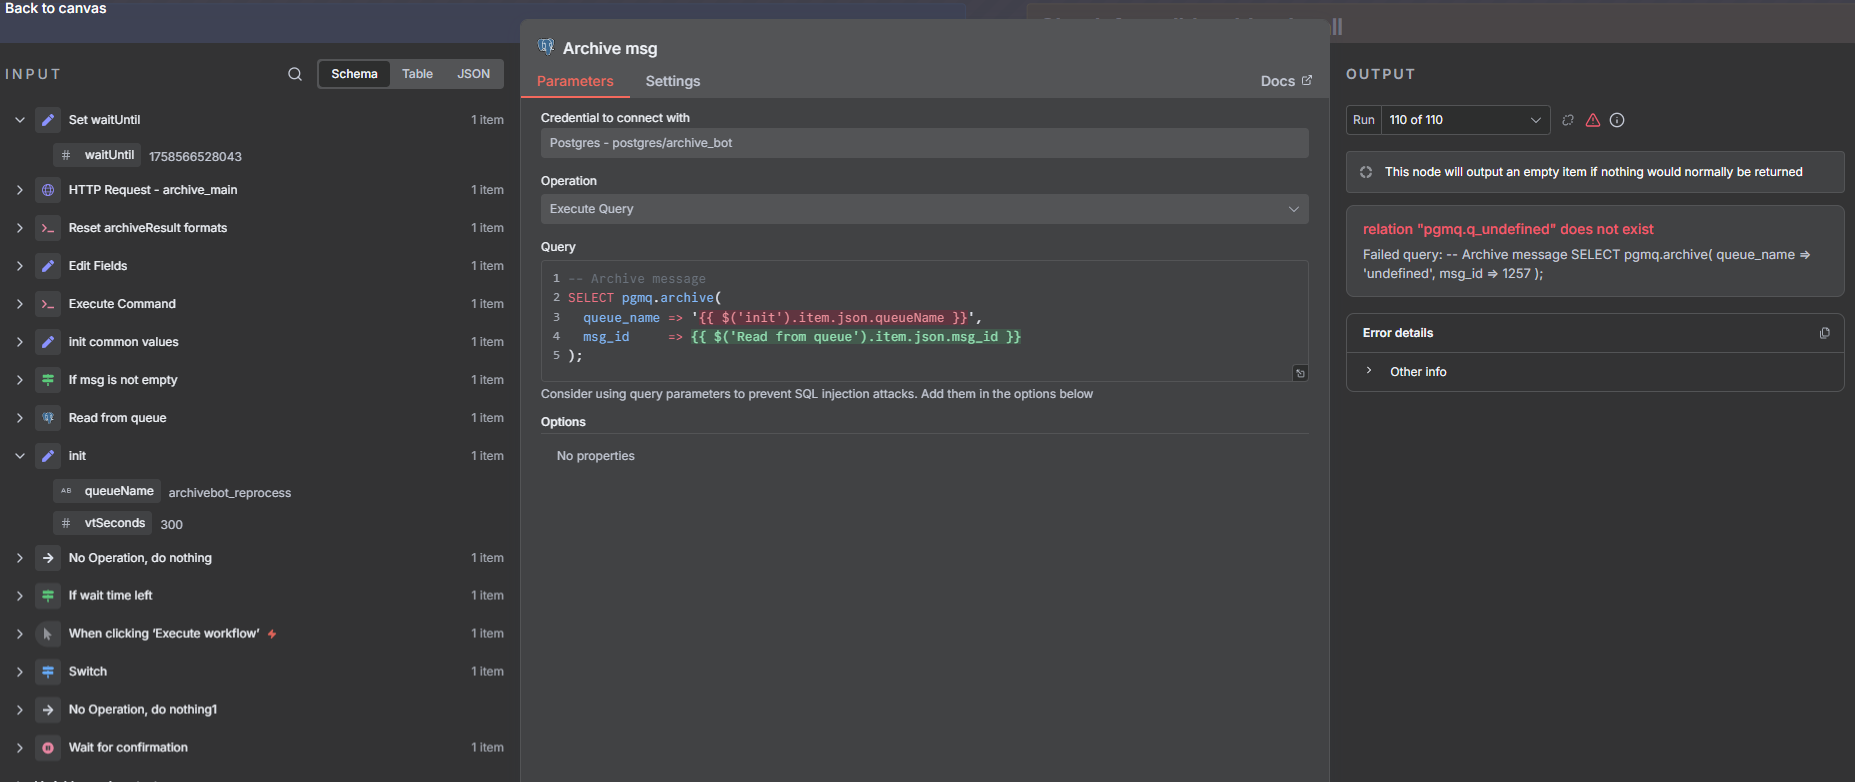Screen dimensions: 1855x782
Task: Open the Operation dropdown
Action: pos(924,209)
